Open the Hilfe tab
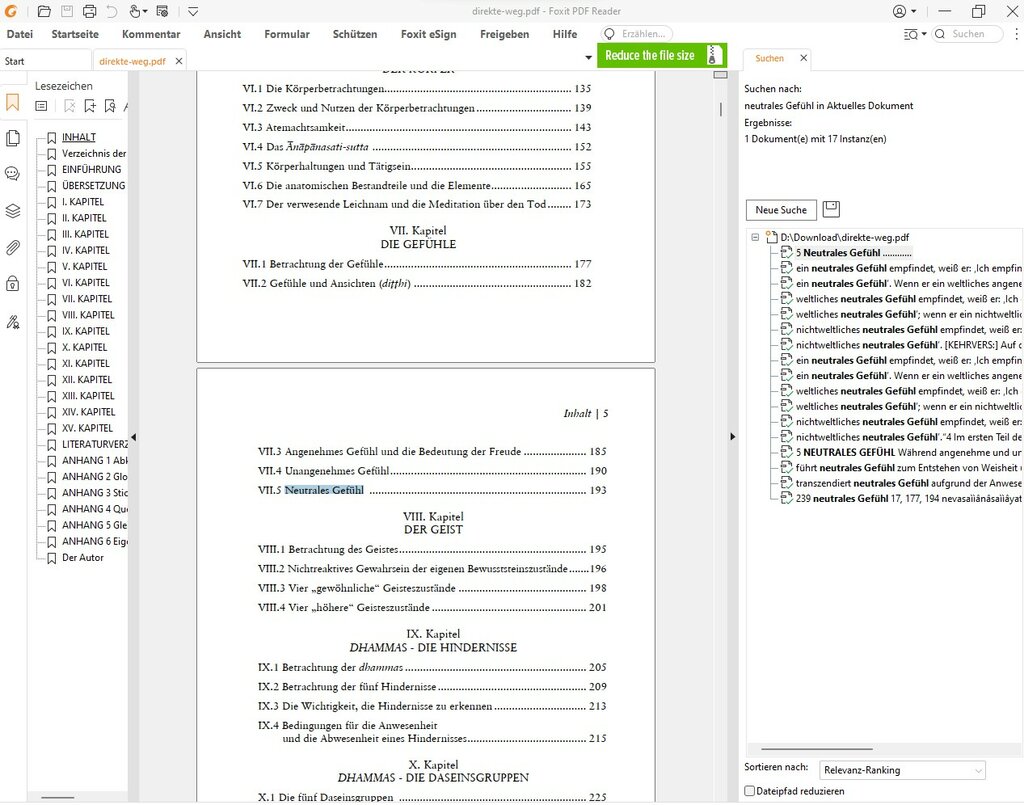This screenshot has height=805, width=1024. tap(565, 34)
